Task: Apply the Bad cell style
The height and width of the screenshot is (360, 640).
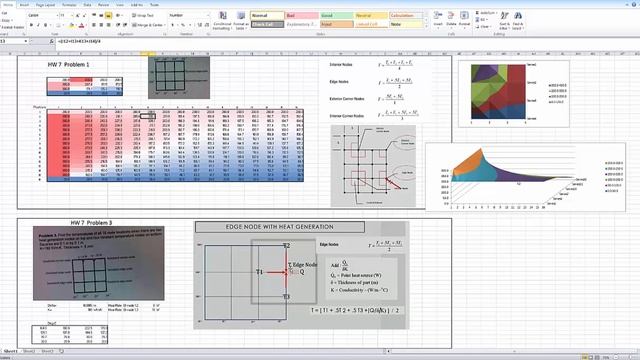Action: point(302,16)
